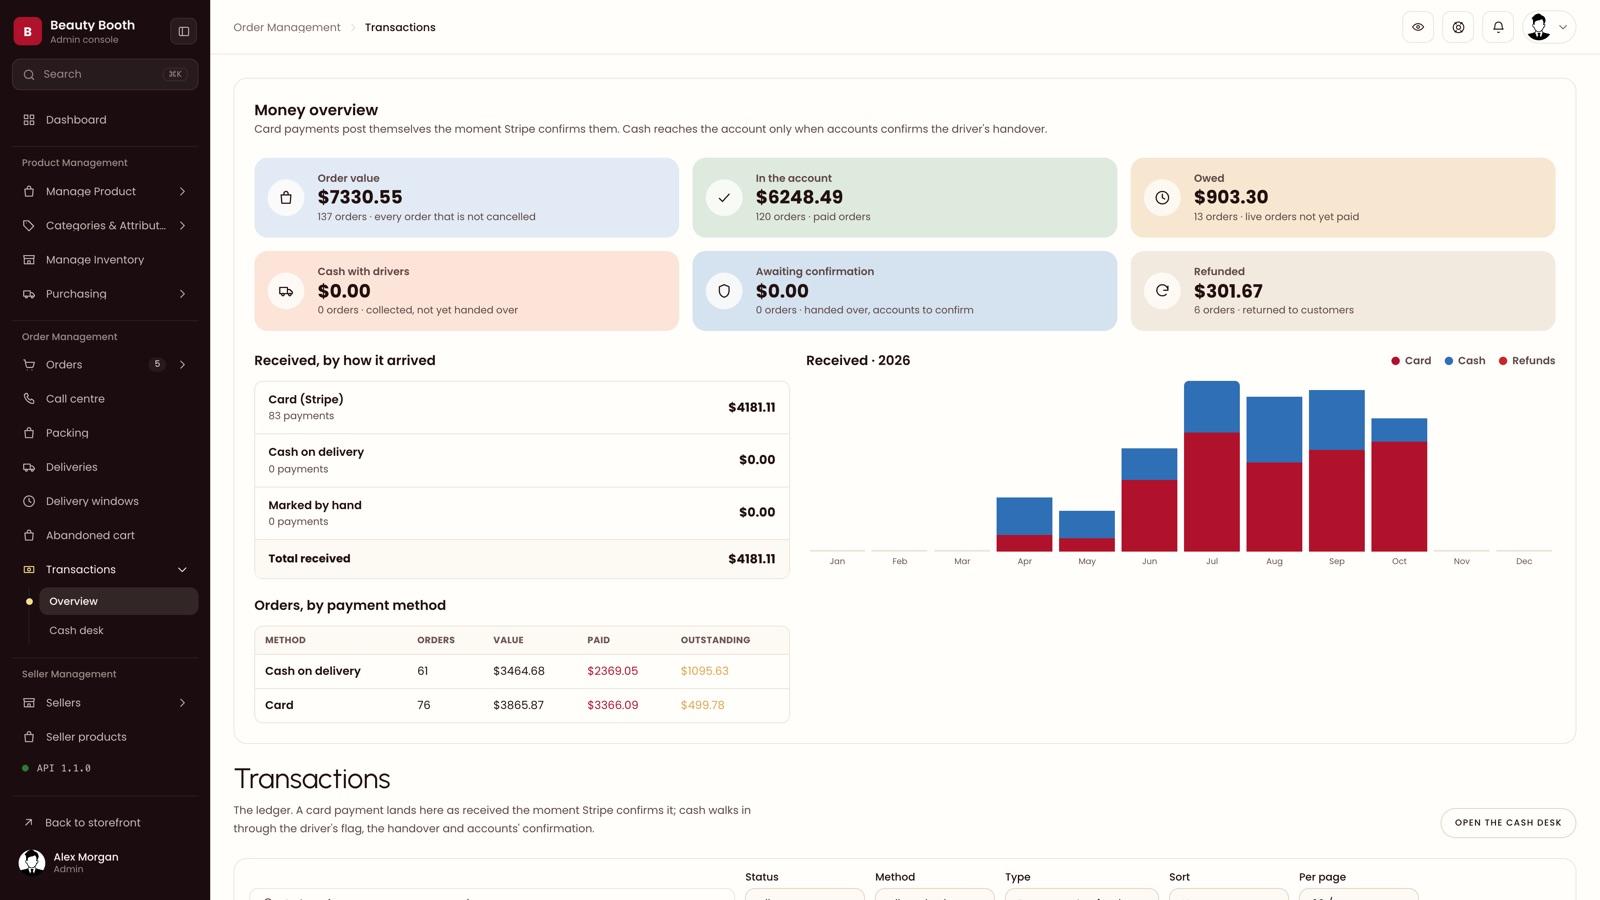
Task: Open the user avatar dropdown menu
Action: pyautogui.click(x=1549, y=27)
